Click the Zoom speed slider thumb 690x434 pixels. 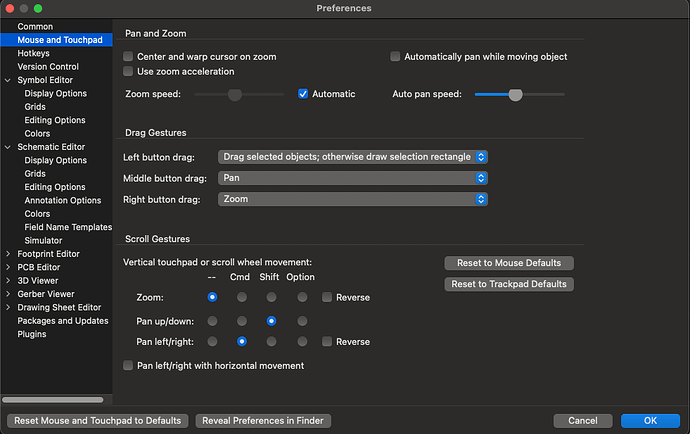point(235,94)
